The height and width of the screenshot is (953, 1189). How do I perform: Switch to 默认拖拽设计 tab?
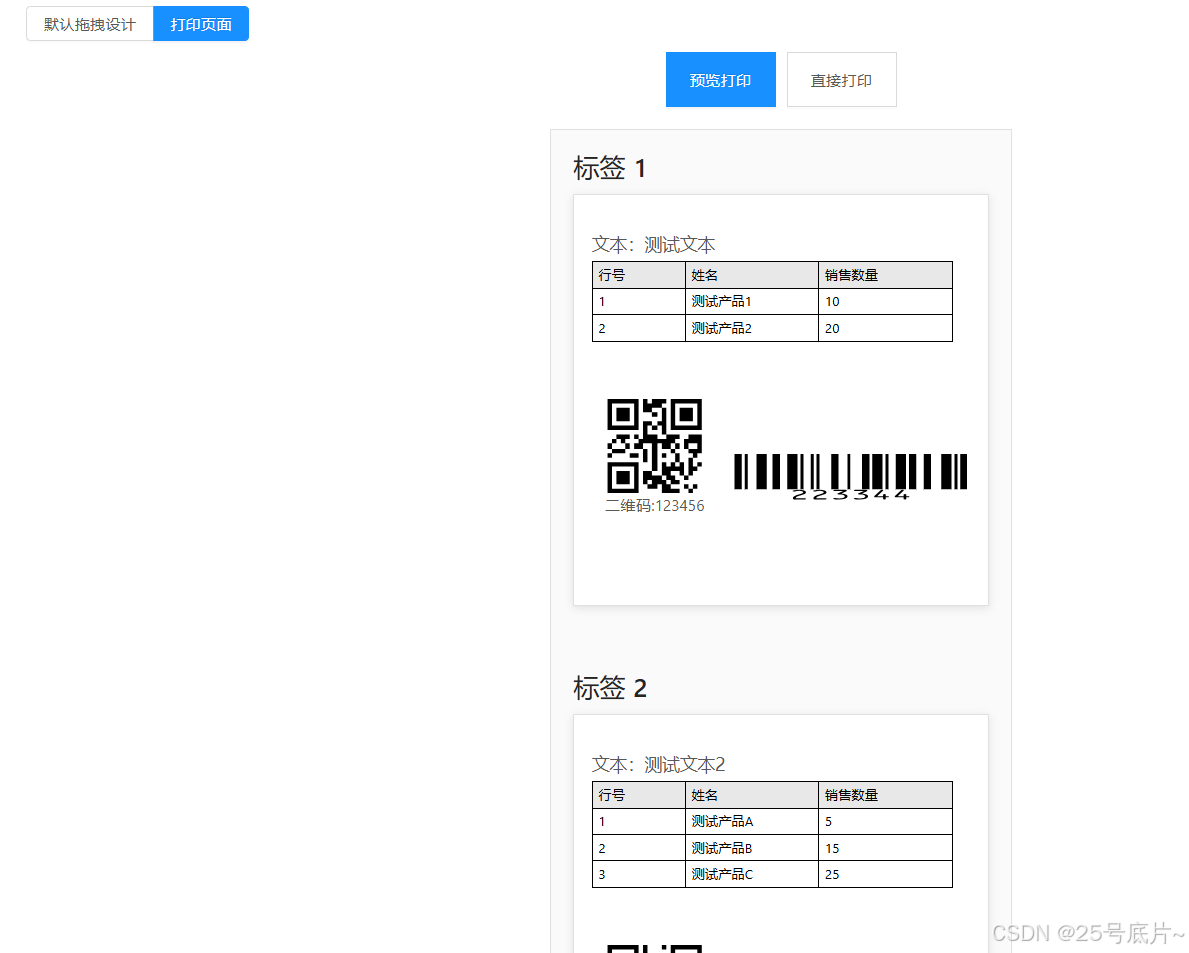pos(89,24)
